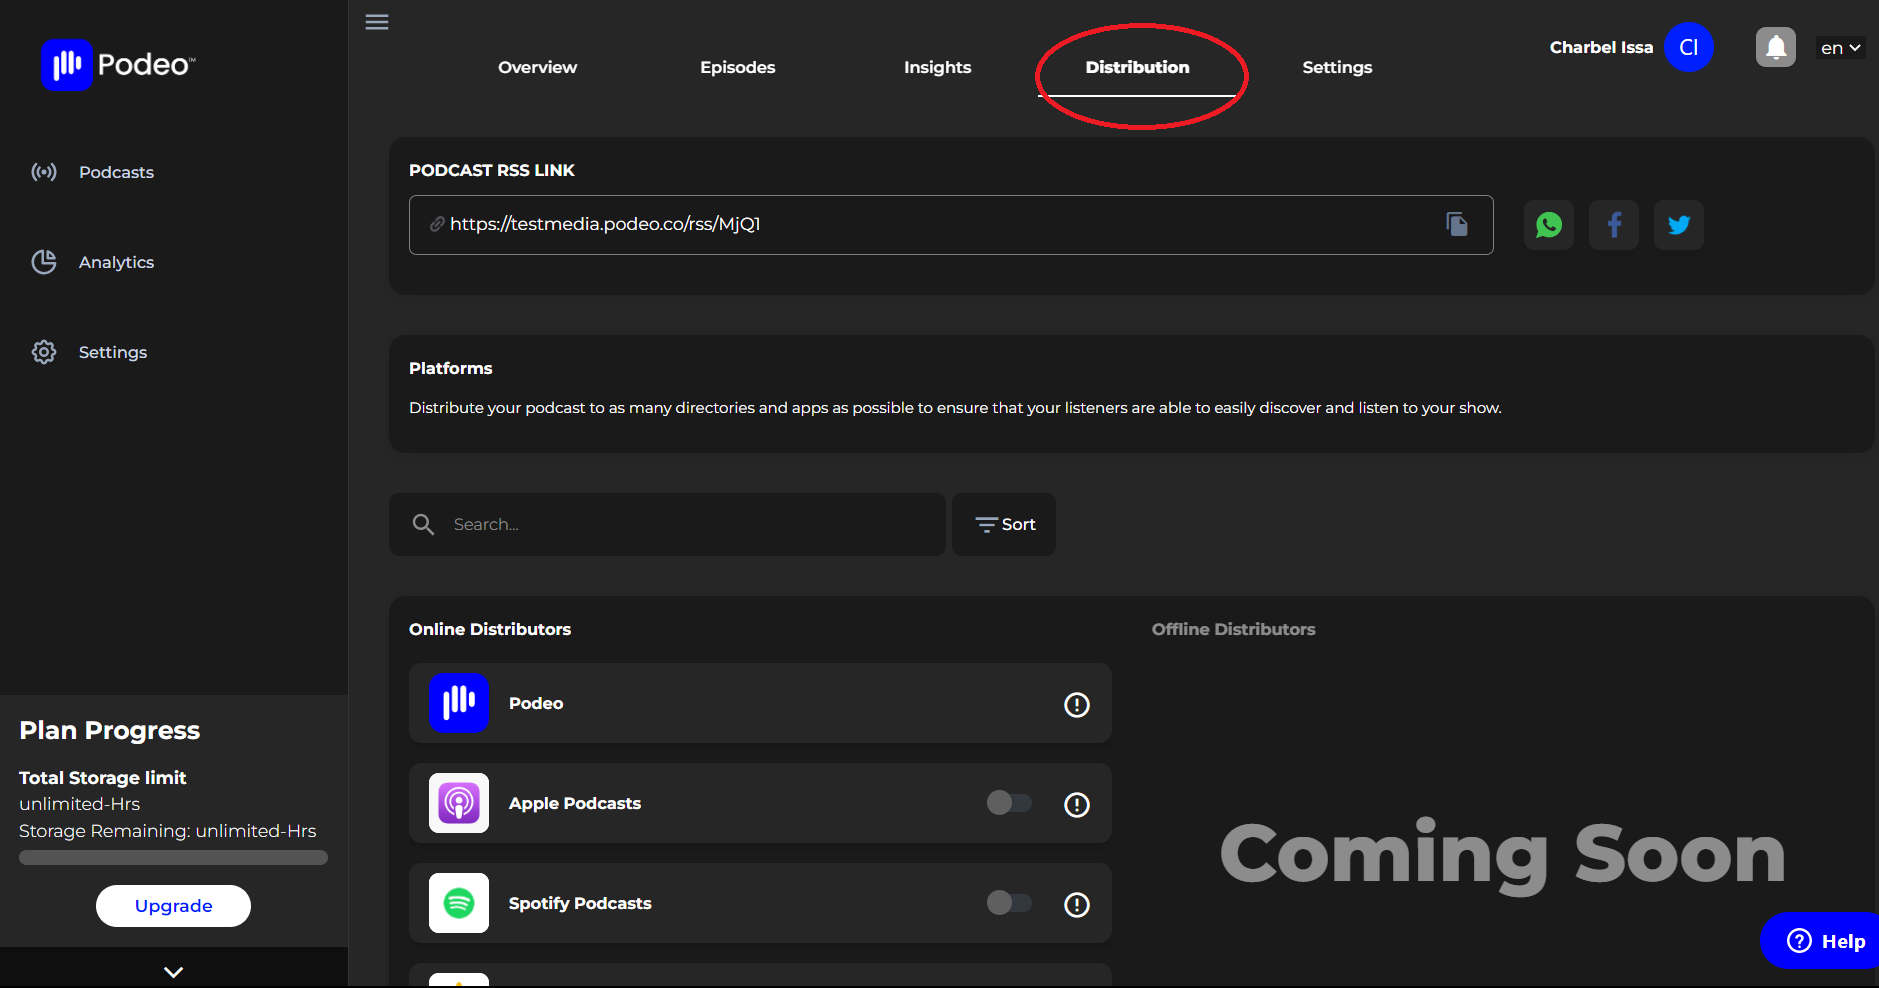Screen dimensions: 1879x988
Task: Click the PODCAST RSS LINK heading
Action: pyautogui.click(x=492, y=170)
